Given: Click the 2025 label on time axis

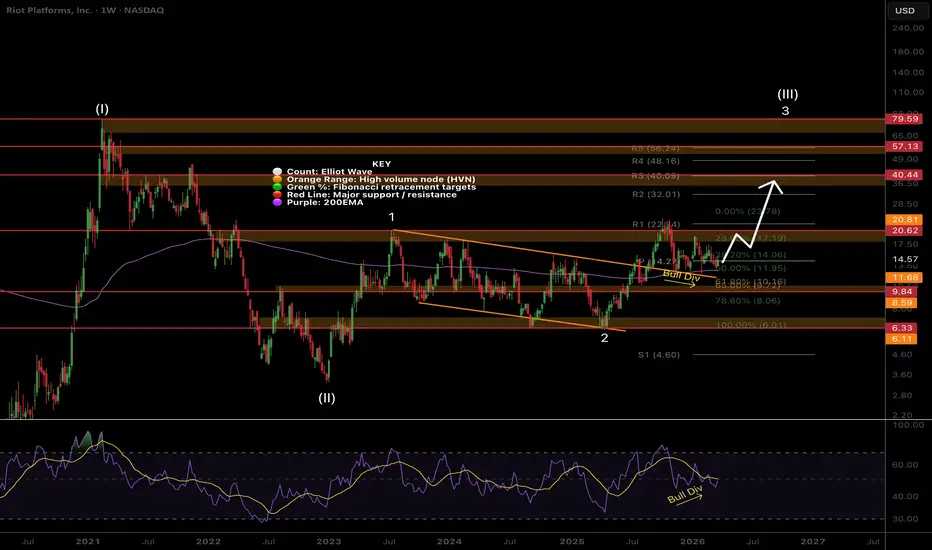Looking at the screenshot, I should tap(572, 542).
